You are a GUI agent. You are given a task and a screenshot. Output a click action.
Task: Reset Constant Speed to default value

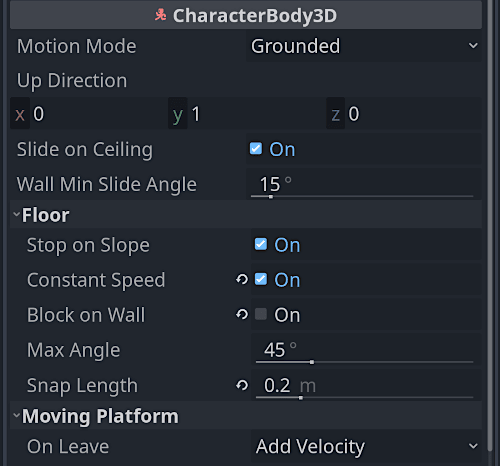[x=242, y=279]
